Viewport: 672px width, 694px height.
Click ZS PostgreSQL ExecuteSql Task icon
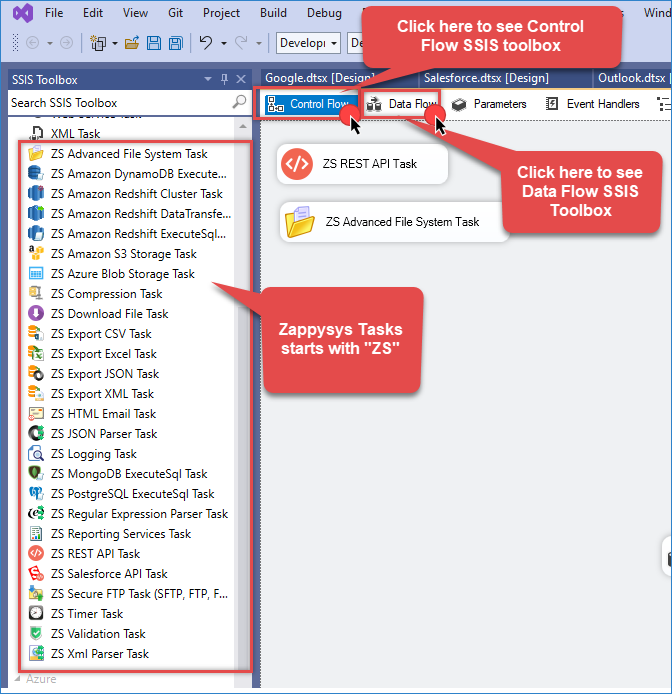36,493
